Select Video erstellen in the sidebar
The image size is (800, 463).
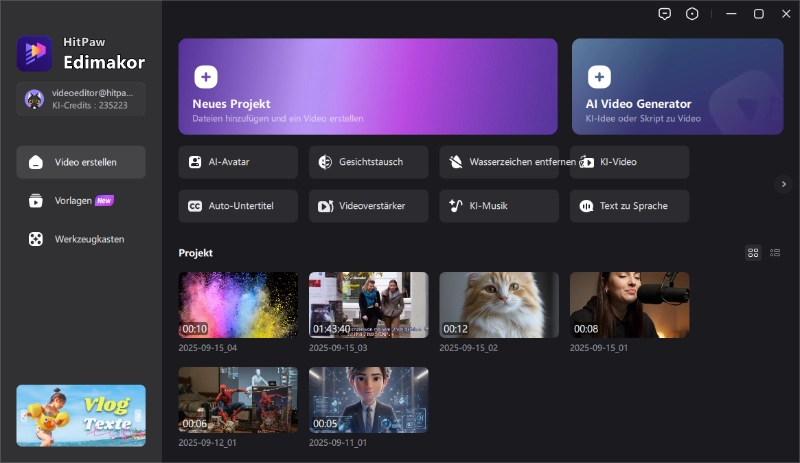[81, 162]
